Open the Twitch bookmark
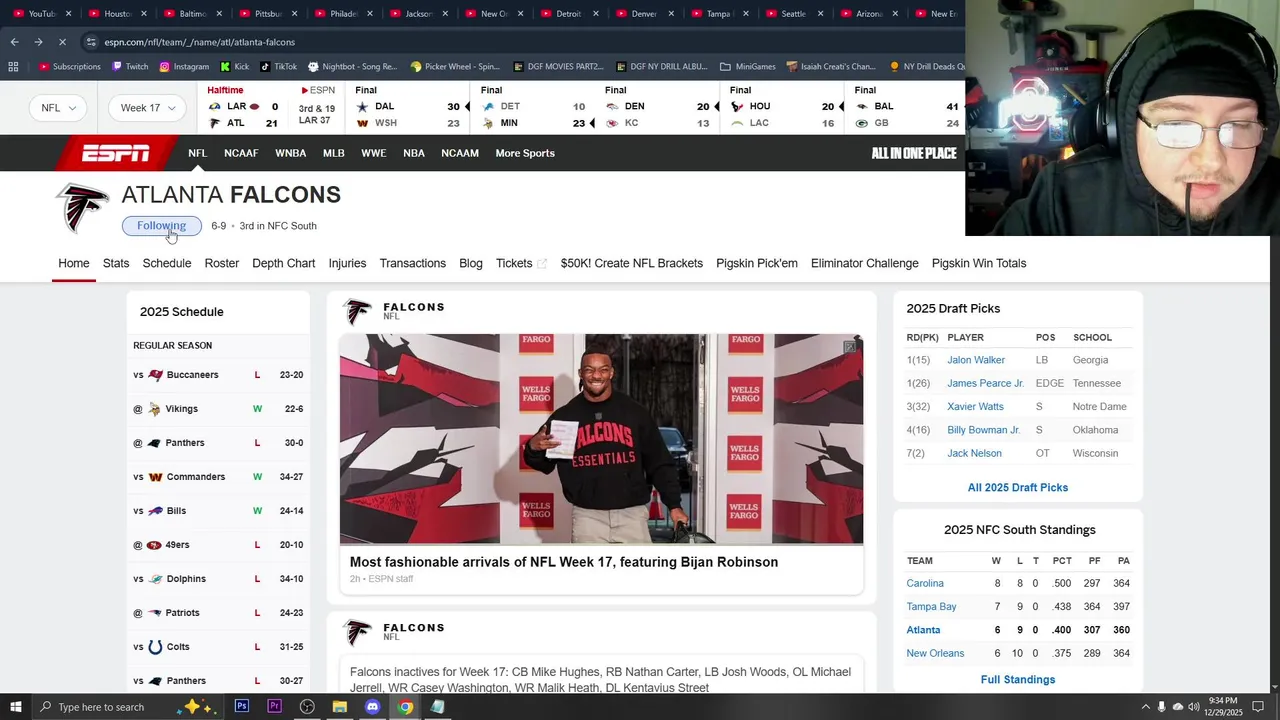 [130, 67]
